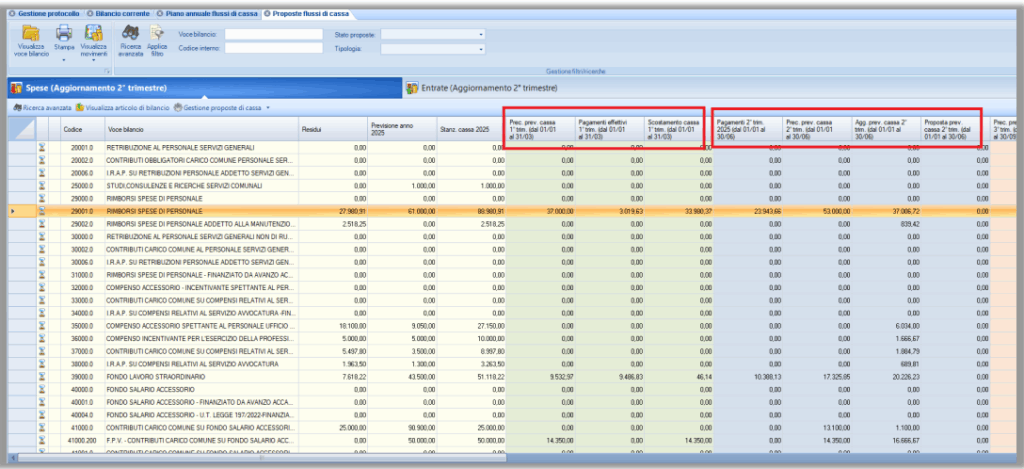Switch to Piano annuale flussi di cassa tab
1024x469 pixels.
click(213, 13)
